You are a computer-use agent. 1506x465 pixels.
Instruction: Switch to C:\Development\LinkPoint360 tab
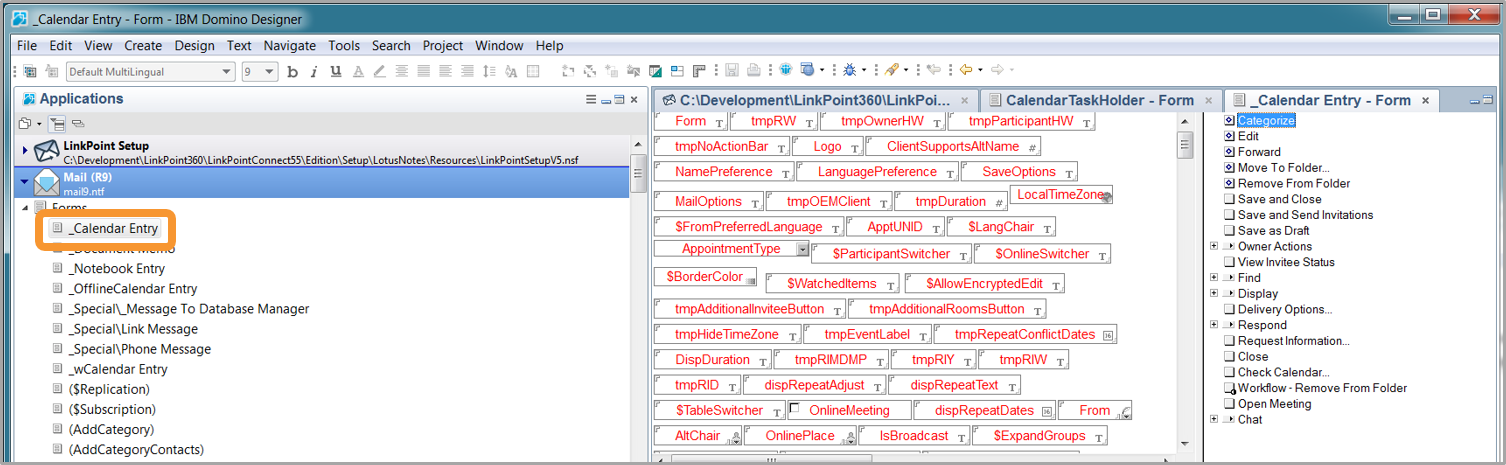click(815, 100)
